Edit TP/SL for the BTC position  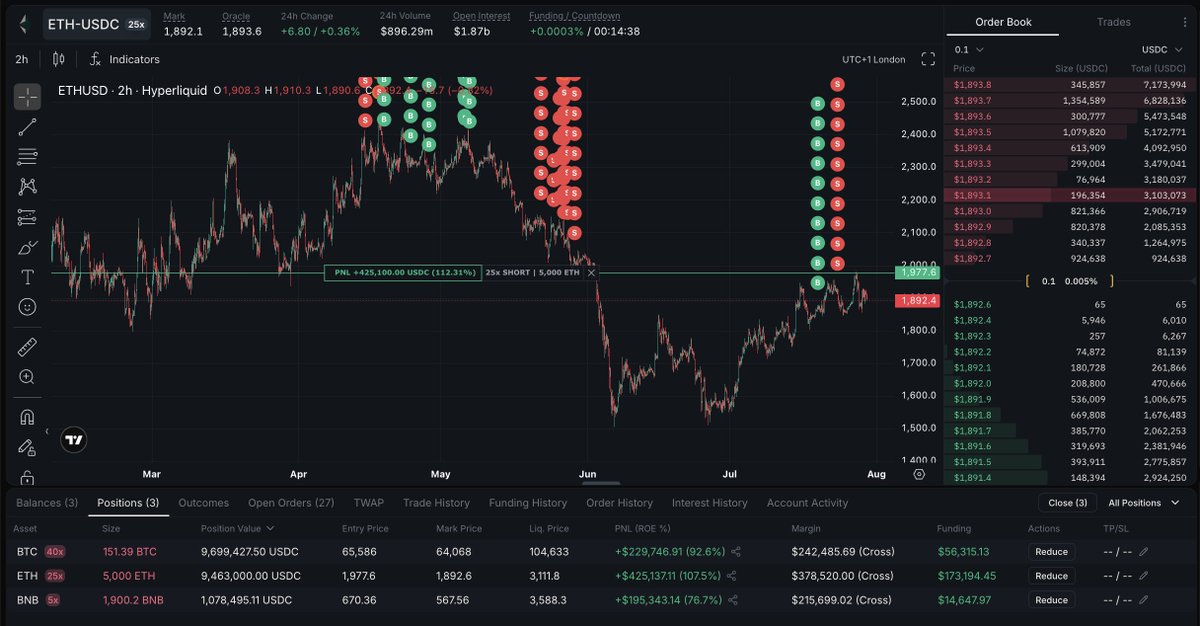(1144, 551)
